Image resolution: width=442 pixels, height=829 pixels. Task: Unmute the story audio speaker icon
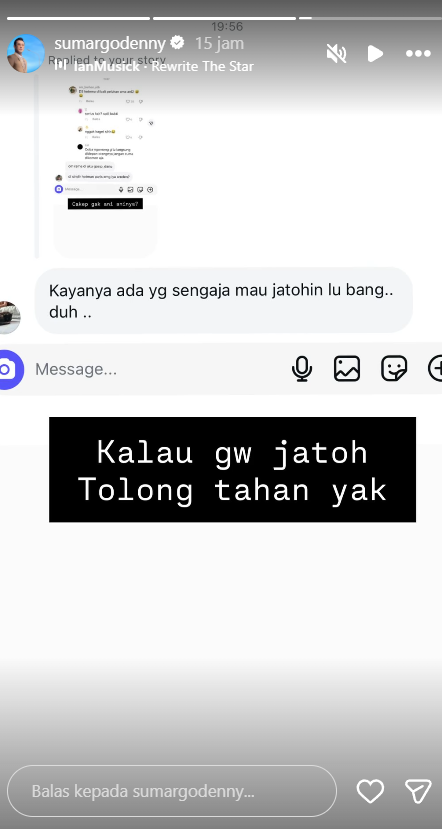click(336, 53)
